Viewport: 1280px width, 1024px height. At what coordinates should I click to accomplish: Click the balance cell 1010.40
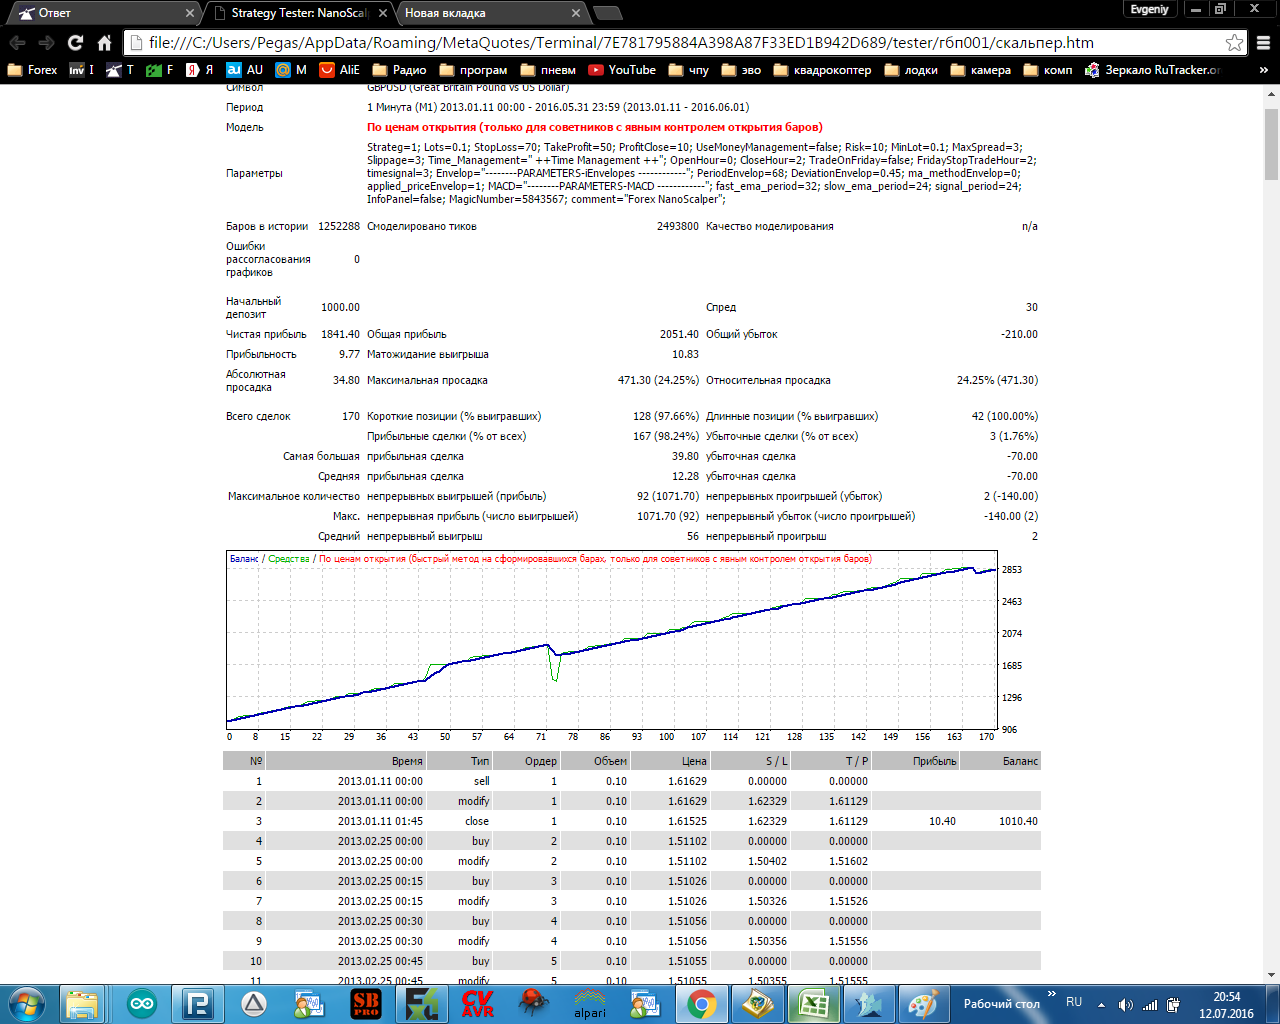(1018, 821)
